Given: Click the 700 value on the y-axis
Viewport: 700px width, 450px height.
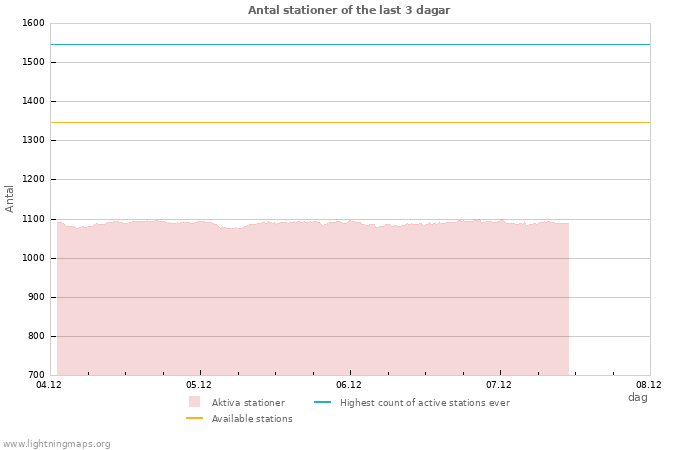Looking at the screenshot, I should tap(35, 375).
